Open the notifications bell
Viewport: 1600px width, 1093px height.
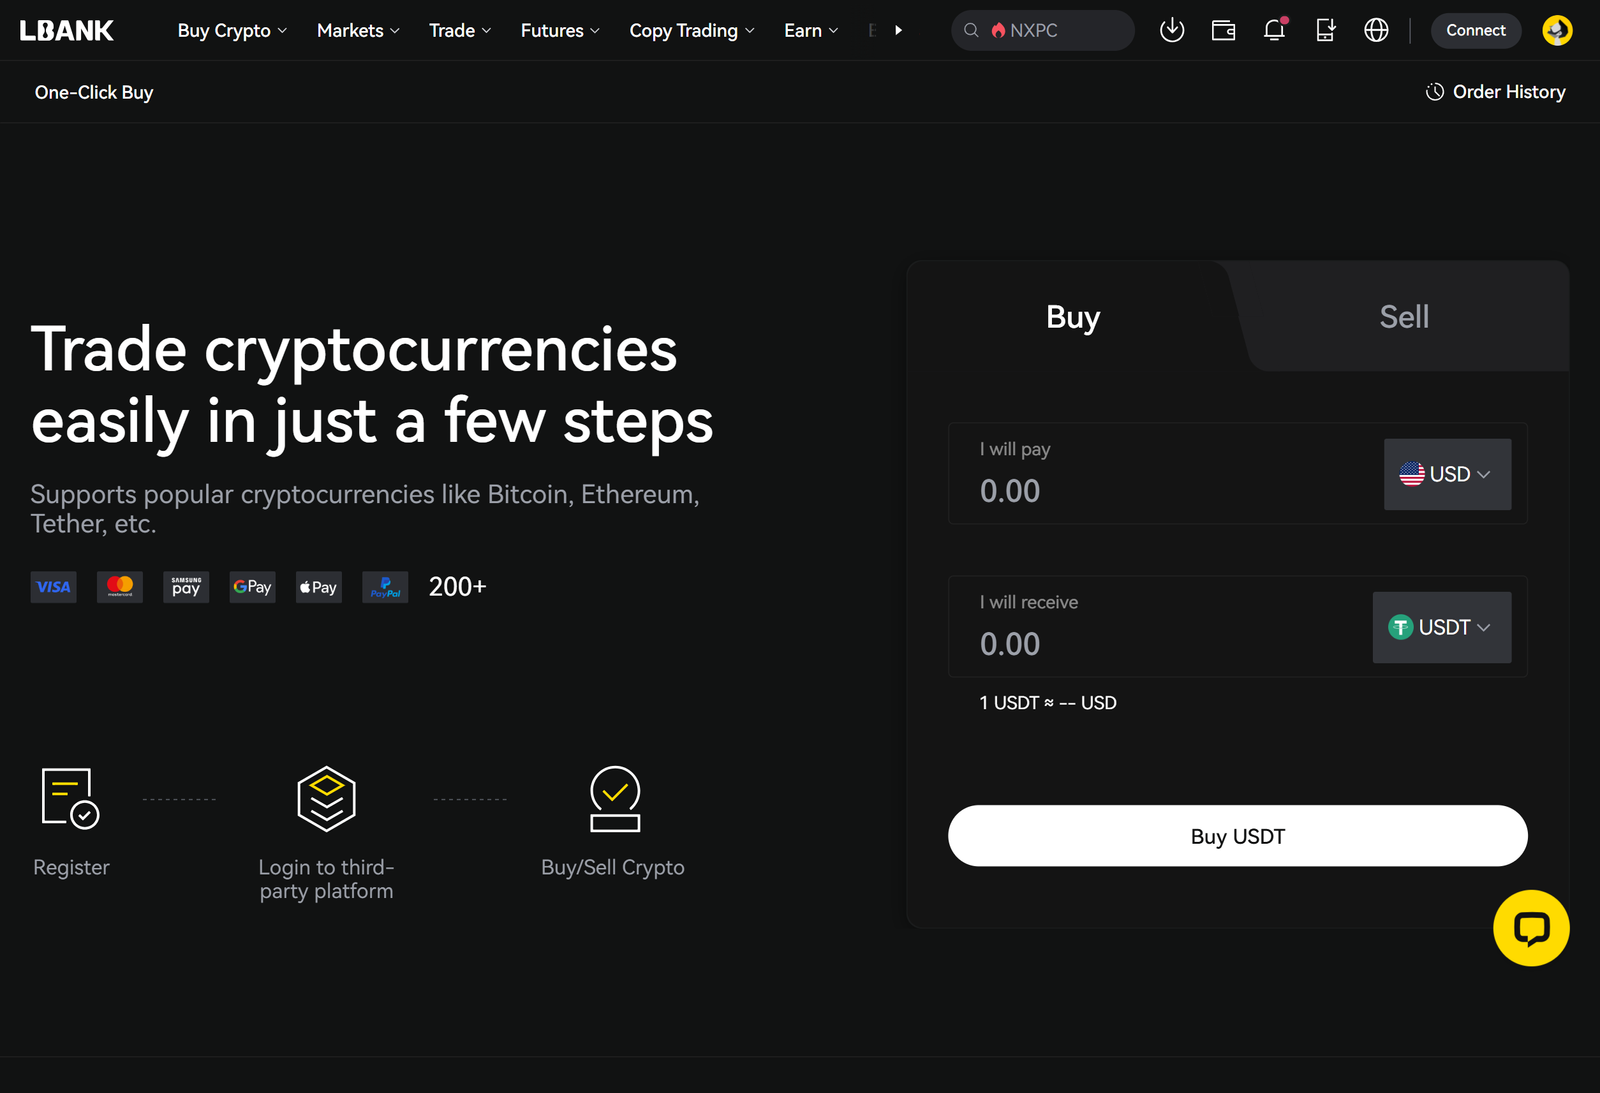pyautogui.click(x=1274, y=31)
